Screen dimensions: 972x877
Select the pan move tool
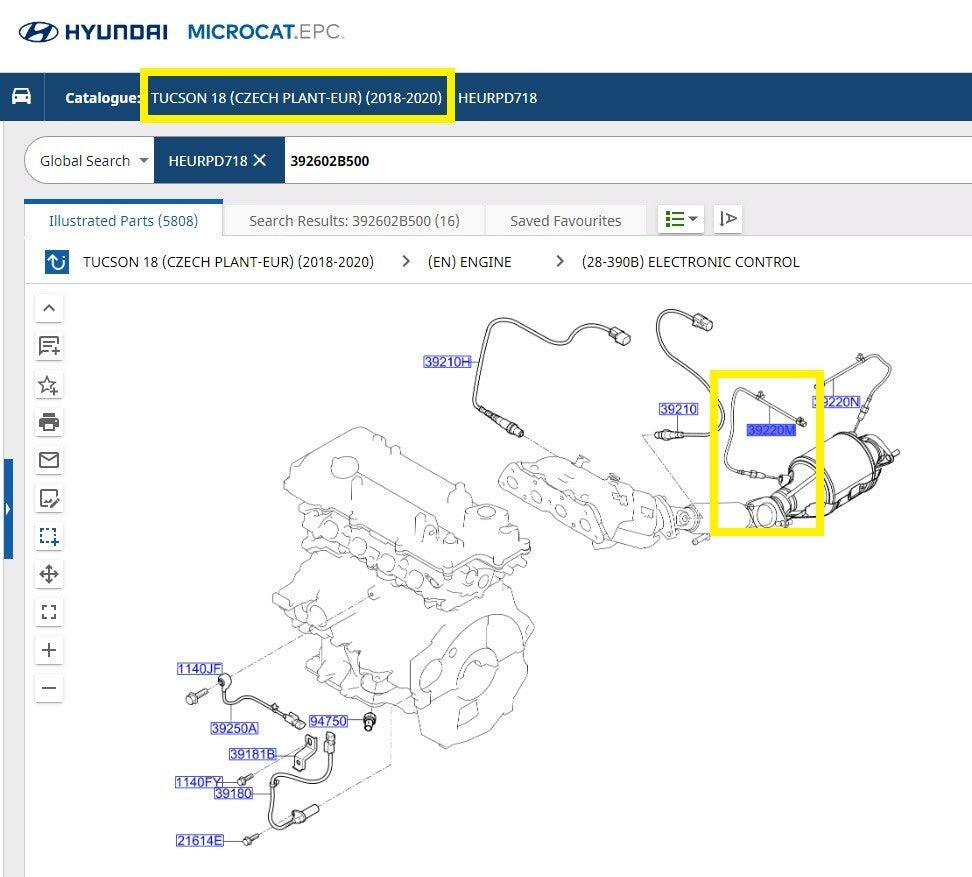point(49,574)
